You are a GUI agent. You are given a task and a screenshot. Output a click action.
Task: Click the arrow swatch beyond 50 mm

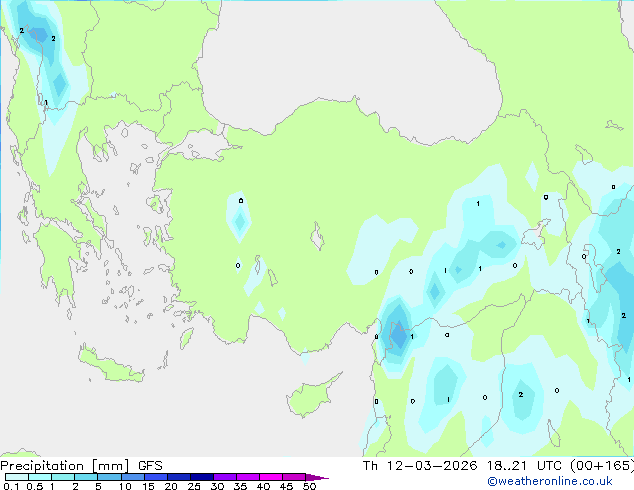pos(317,477)
